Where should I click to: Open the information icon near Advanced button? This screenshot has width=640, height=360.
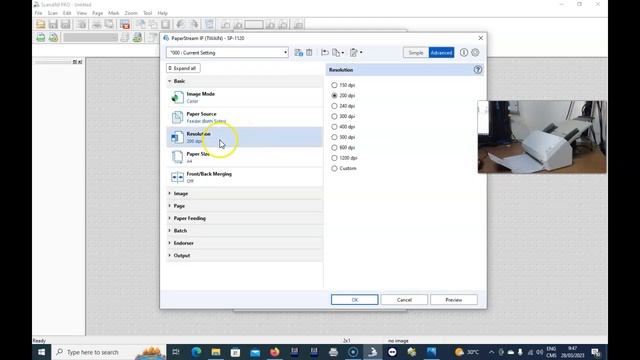[464, 53]
